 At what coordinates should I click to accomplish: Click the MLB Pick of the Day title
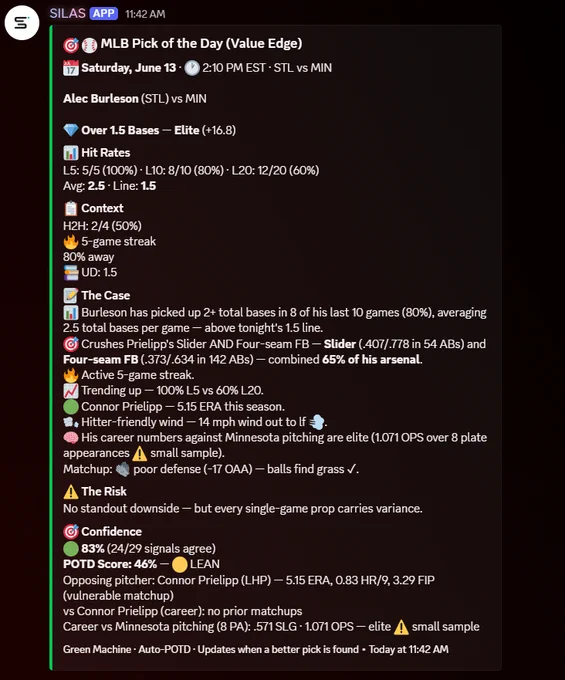(201, 43)
